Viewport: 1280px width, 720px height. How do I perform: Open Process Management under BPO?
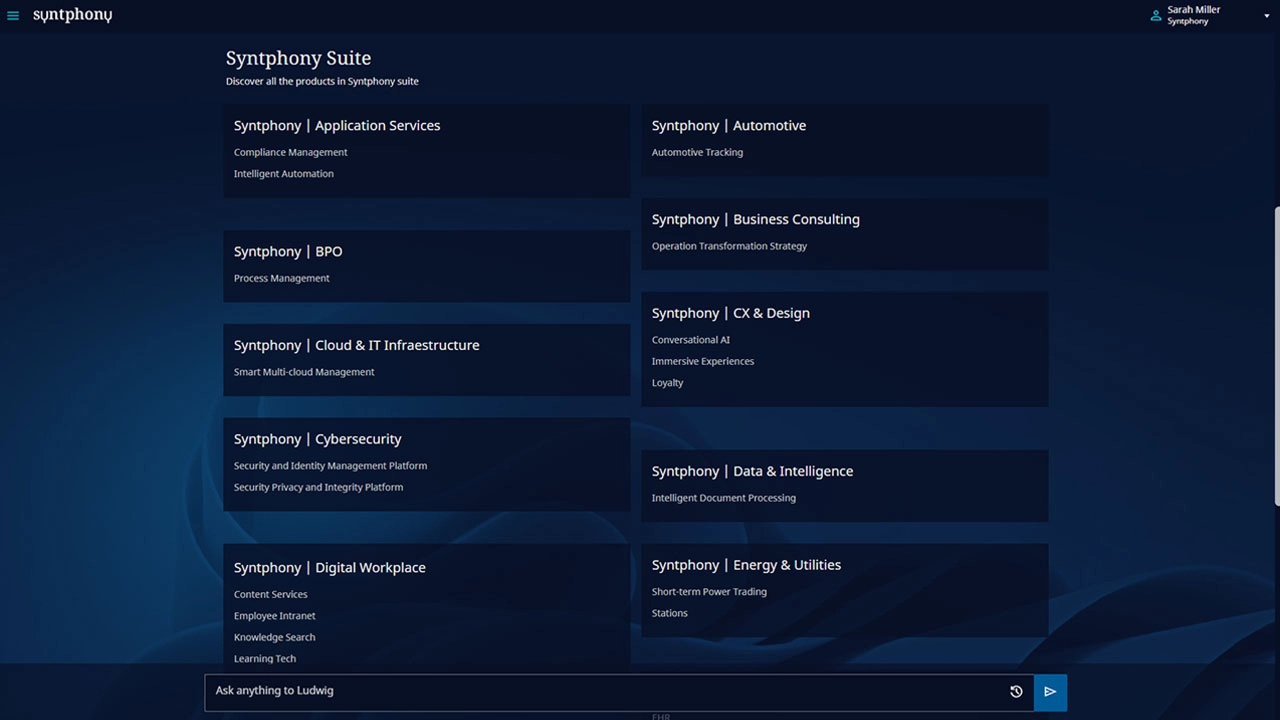tap(281, 279)
